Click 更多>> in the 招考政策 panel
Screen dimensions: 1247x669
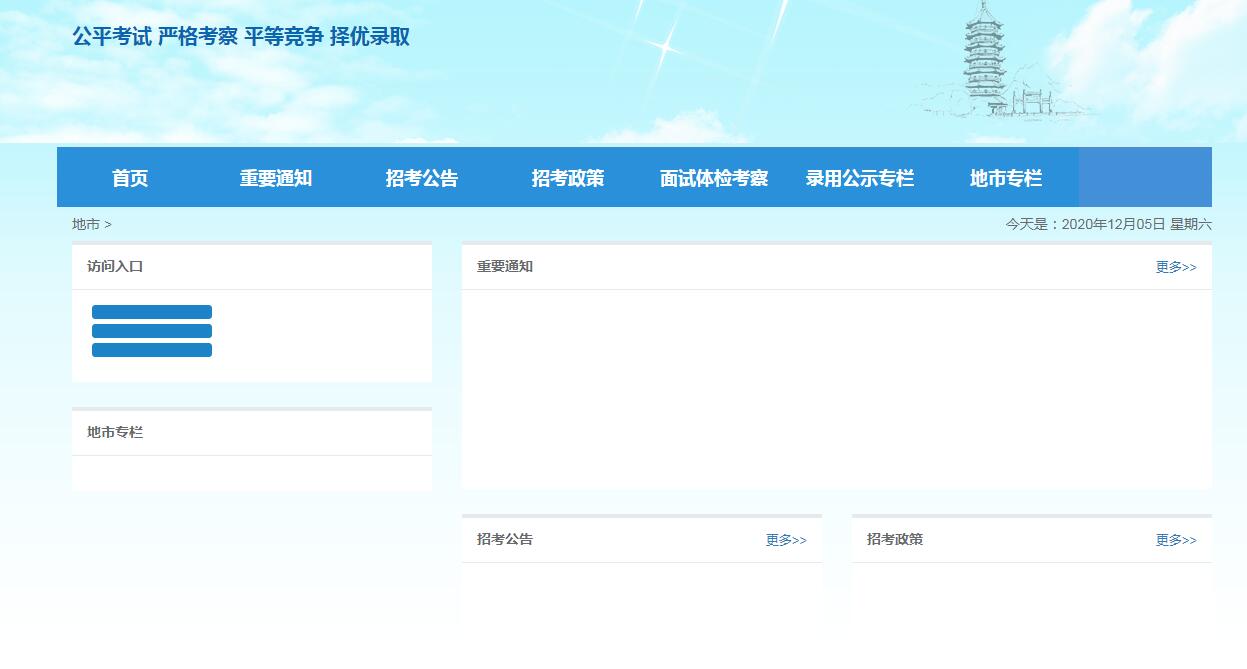click(1176, 540)
